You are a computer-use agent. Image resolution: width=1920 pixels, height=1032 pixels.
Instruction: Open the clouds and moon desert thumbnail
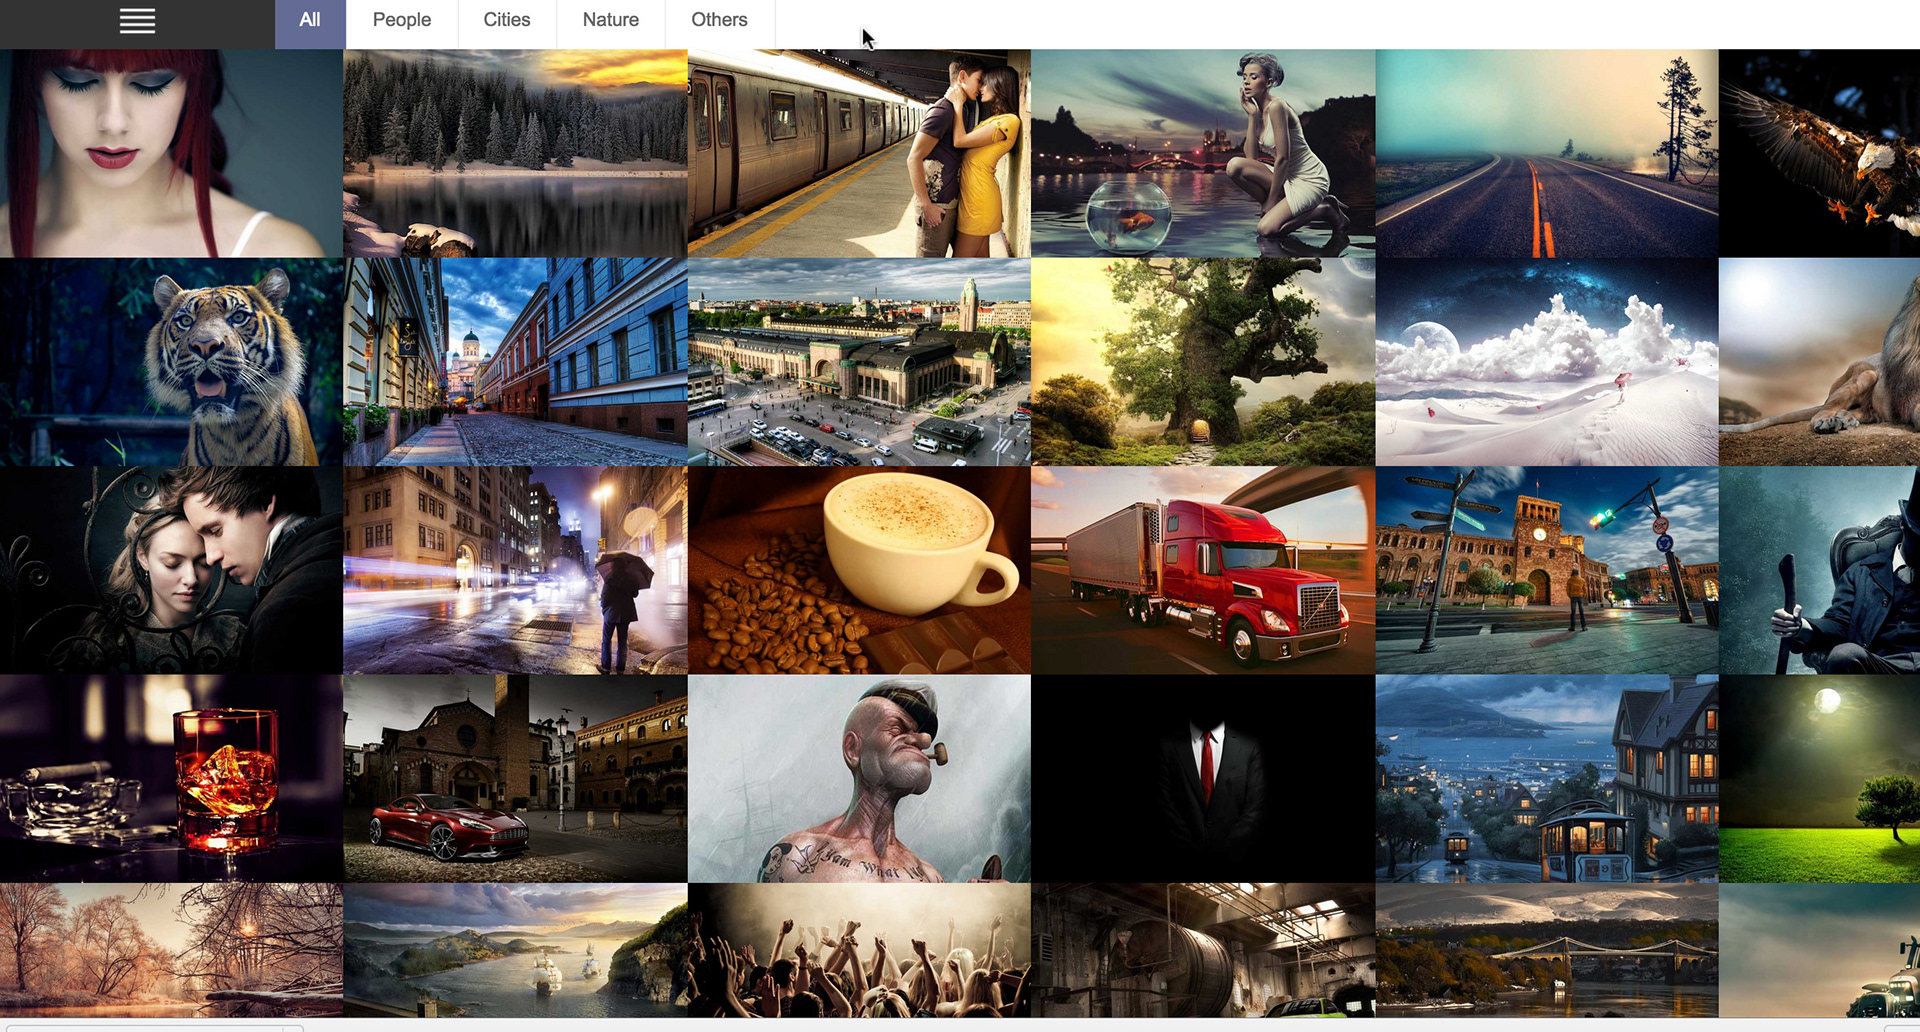tap(1547, 362)
